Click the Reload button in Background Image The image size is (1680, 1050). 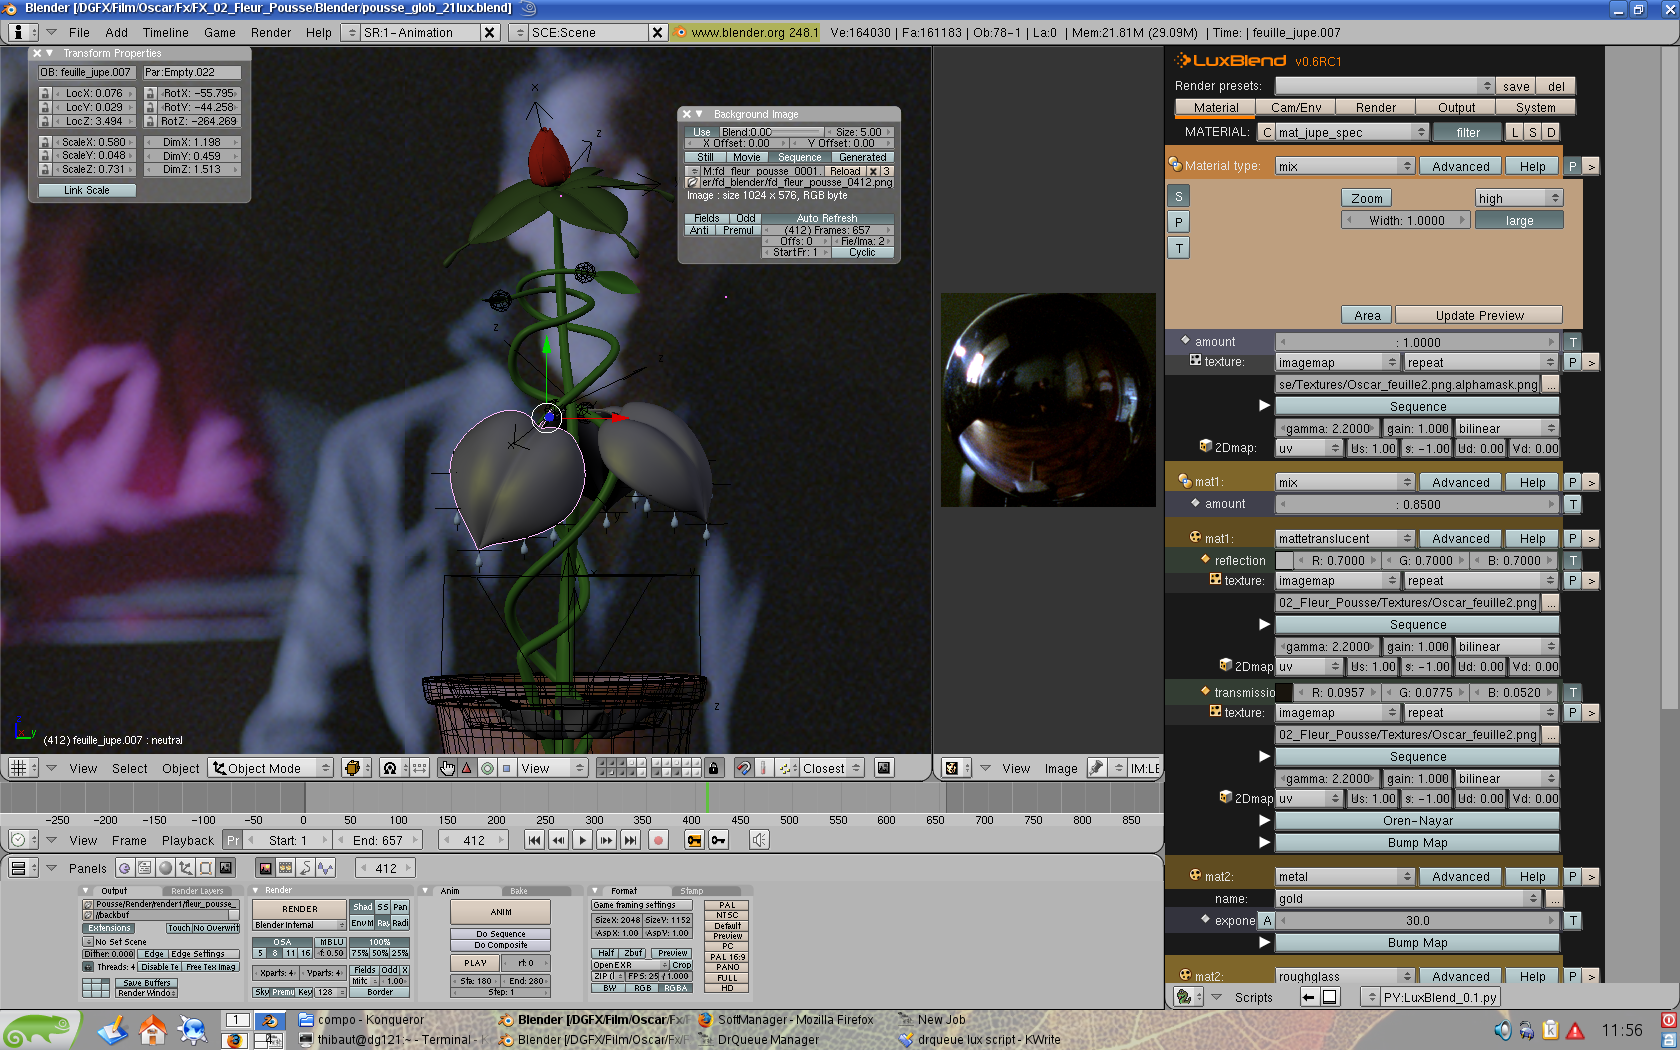(844, 171)
